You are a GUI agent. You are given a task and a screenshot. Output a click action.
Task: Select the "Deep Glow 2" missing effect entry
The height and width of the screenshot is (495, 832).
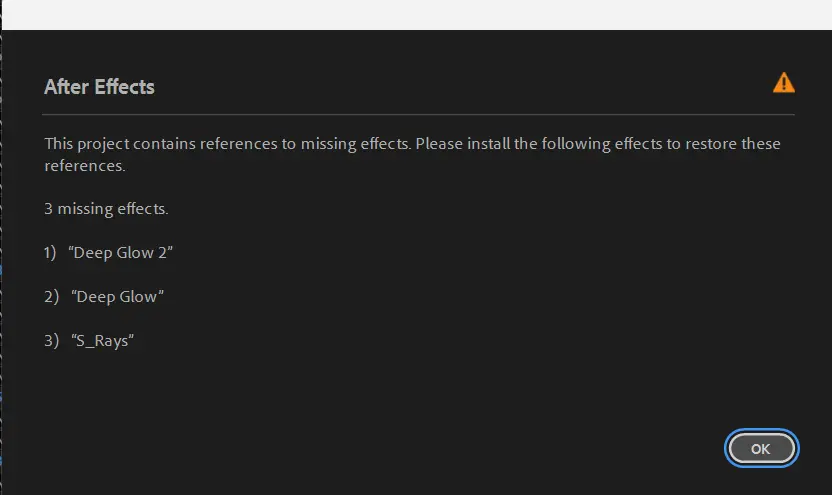click(x=121, y=253)
